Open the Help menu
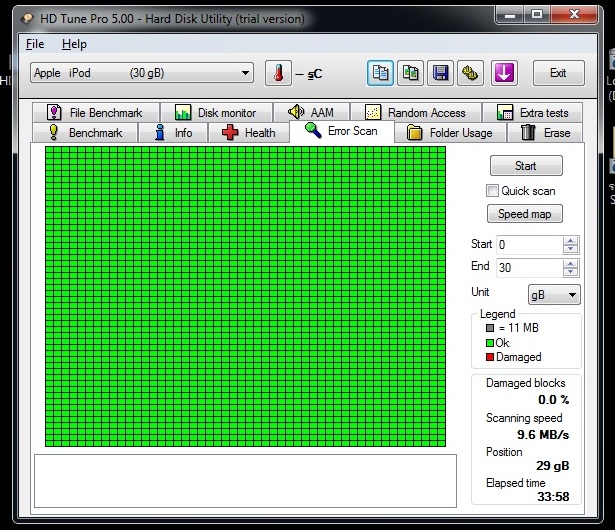This screenshot has width=615, height=530. pos(74,44)
